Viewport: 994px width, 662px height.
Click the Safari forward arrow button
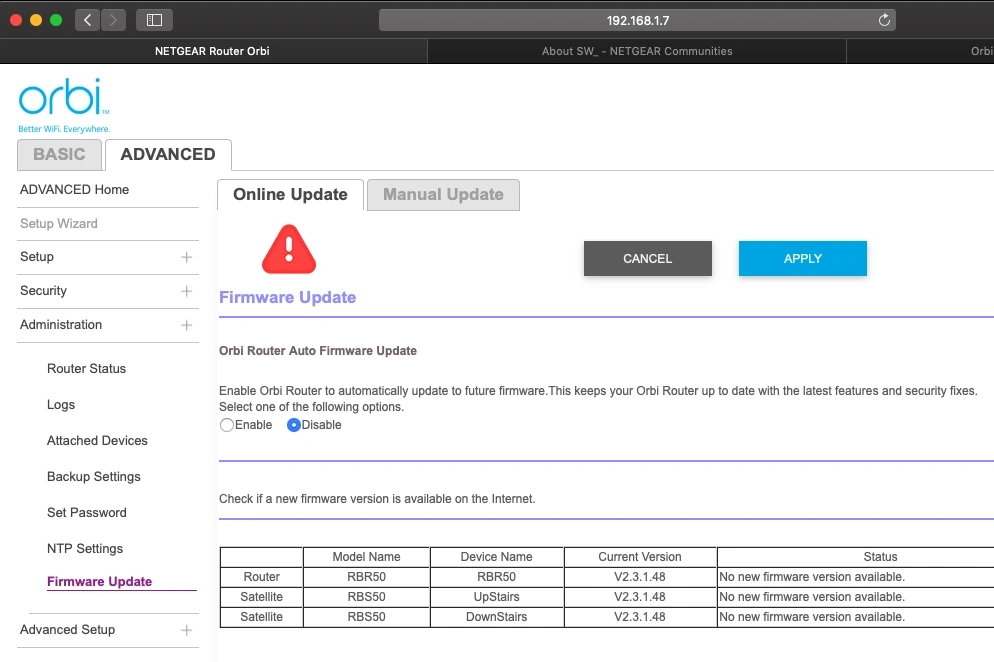click(113, 20)
